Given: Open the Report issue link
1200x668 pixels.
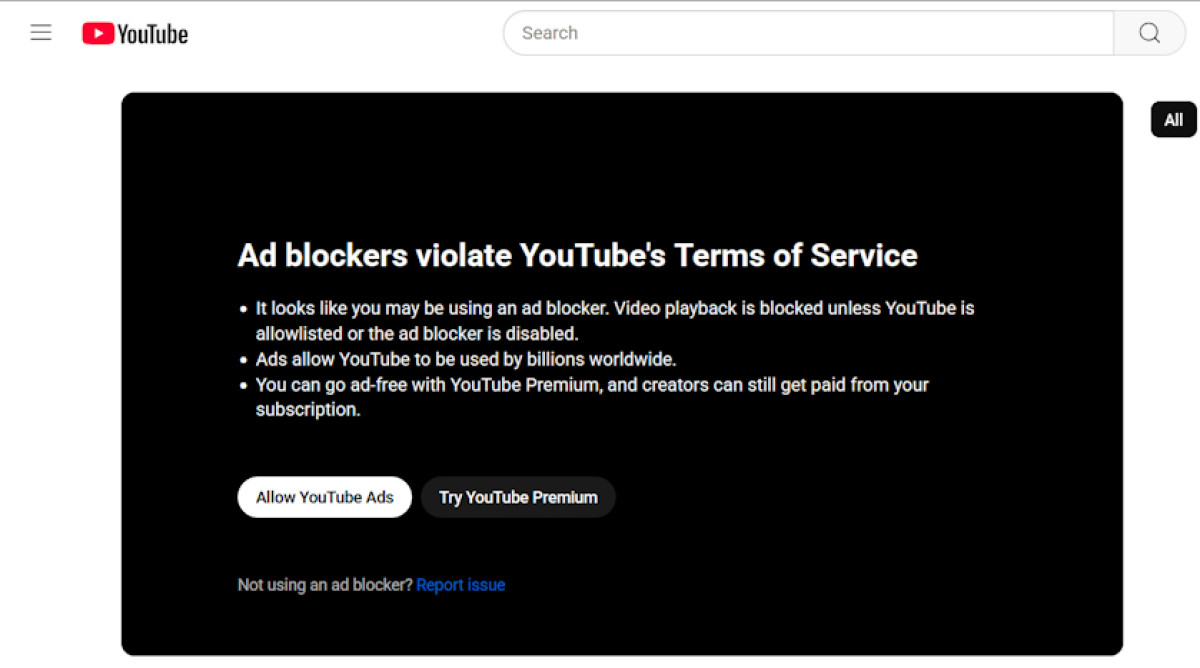Looking at the screenshot, I should [461, 585].
